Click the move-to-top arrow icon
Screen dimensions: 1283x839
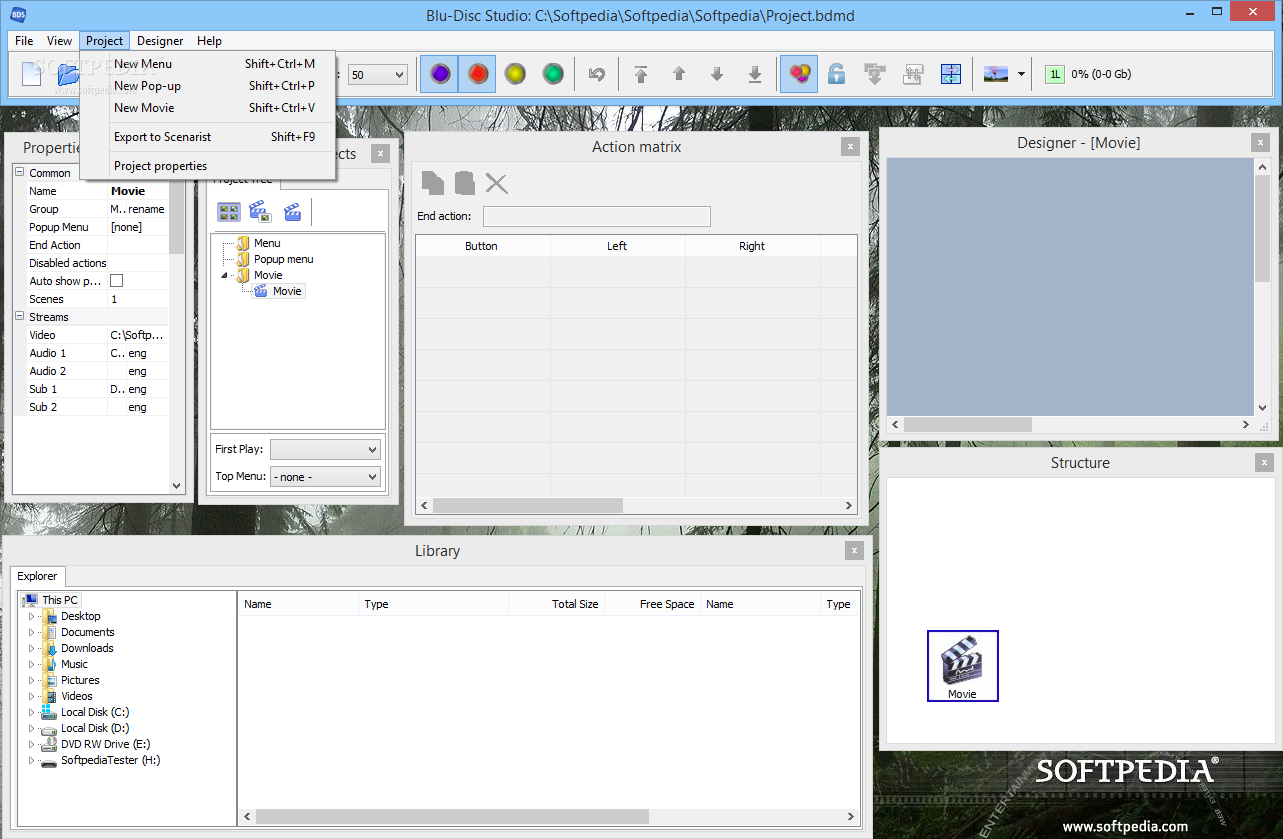641,74
